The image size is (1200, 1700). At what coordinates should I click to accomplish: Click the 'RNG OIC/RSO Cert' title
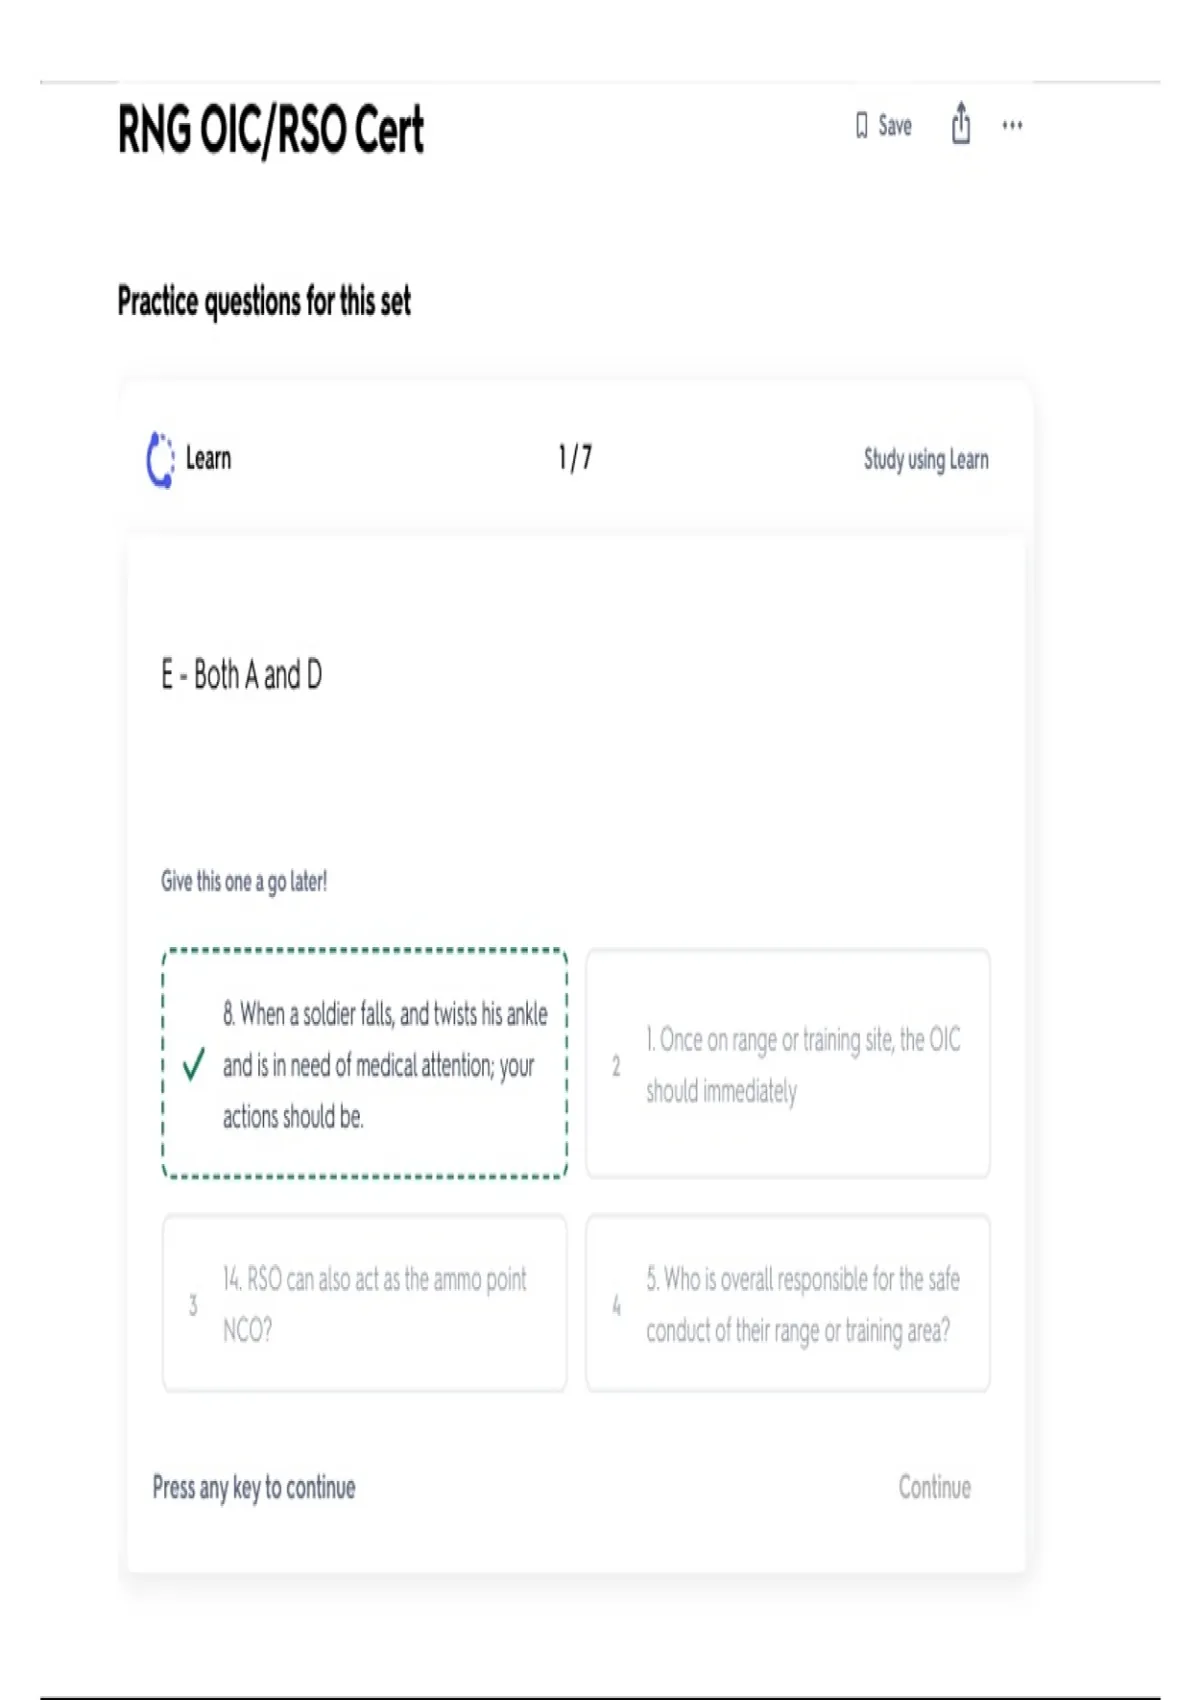[270, 131]
